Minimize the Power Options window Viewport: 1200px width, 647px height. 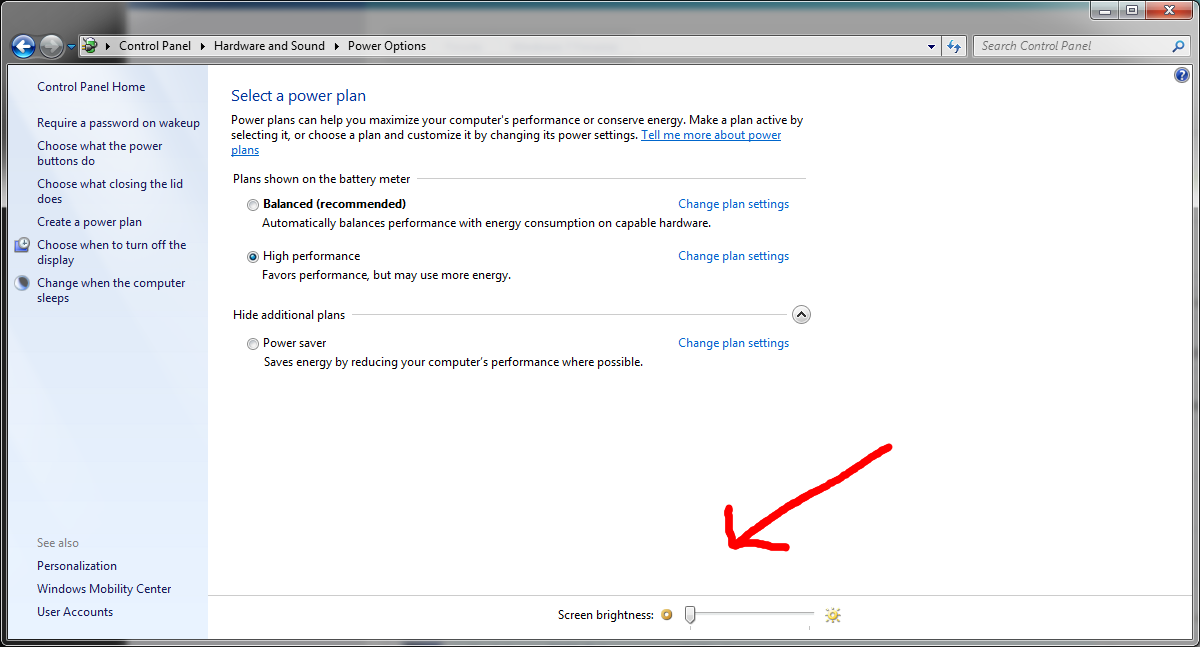click(1106, 10)
